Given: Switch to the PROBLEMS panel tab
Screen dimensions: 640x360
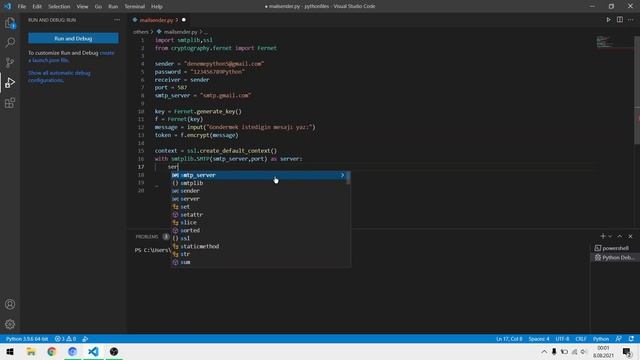Looking at the screenshot, I should tap(147, 237).
